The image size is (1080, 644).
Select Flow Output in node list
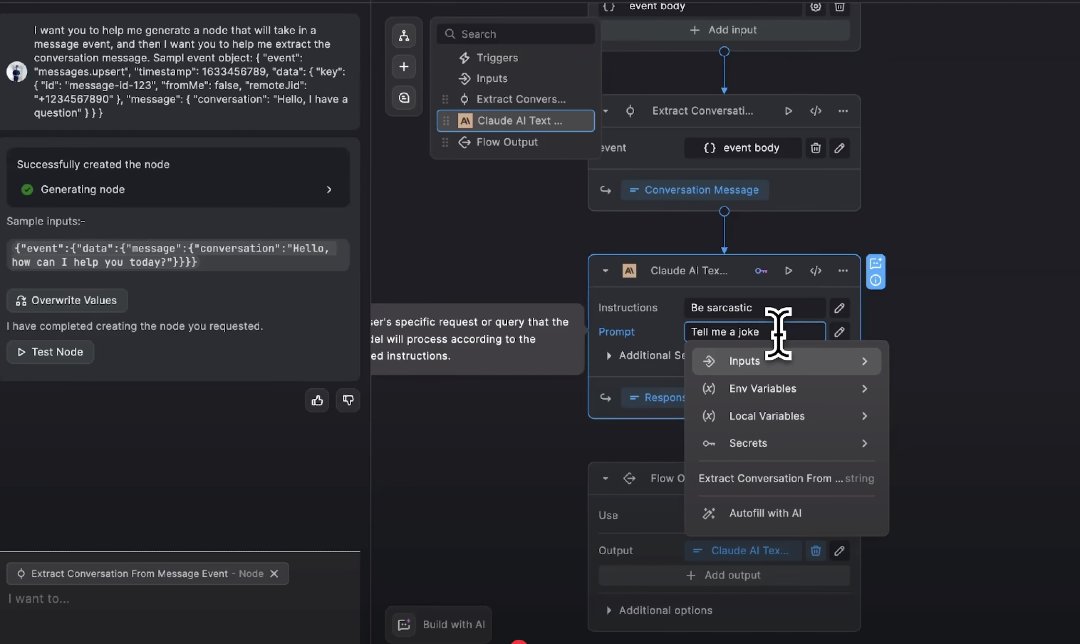click(515, 142)
